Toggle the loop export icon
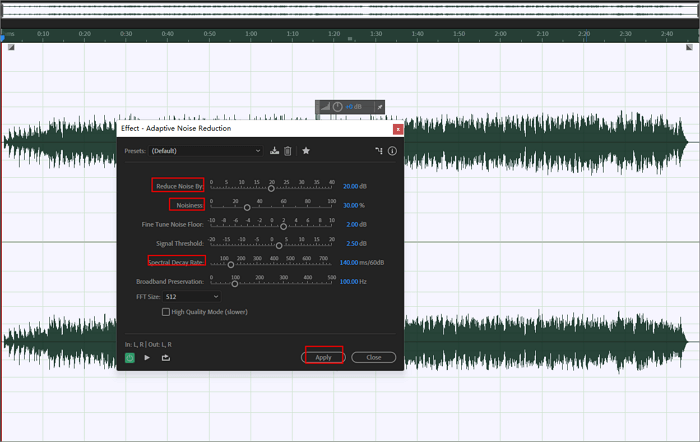This screenshot has width=700, height=442. coord(165,357)
